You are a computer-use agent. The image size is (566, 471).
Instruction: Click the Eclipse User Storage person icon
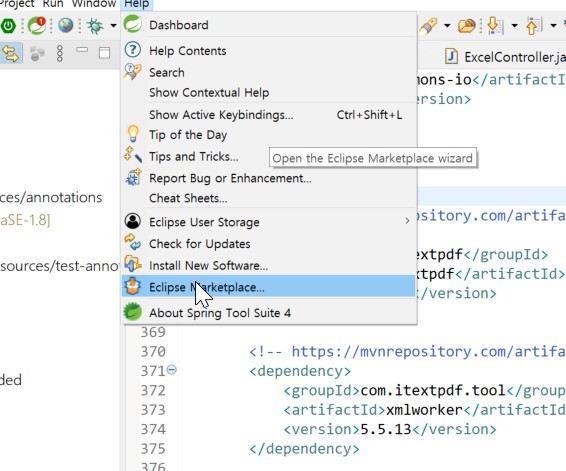tap(132, 221)
